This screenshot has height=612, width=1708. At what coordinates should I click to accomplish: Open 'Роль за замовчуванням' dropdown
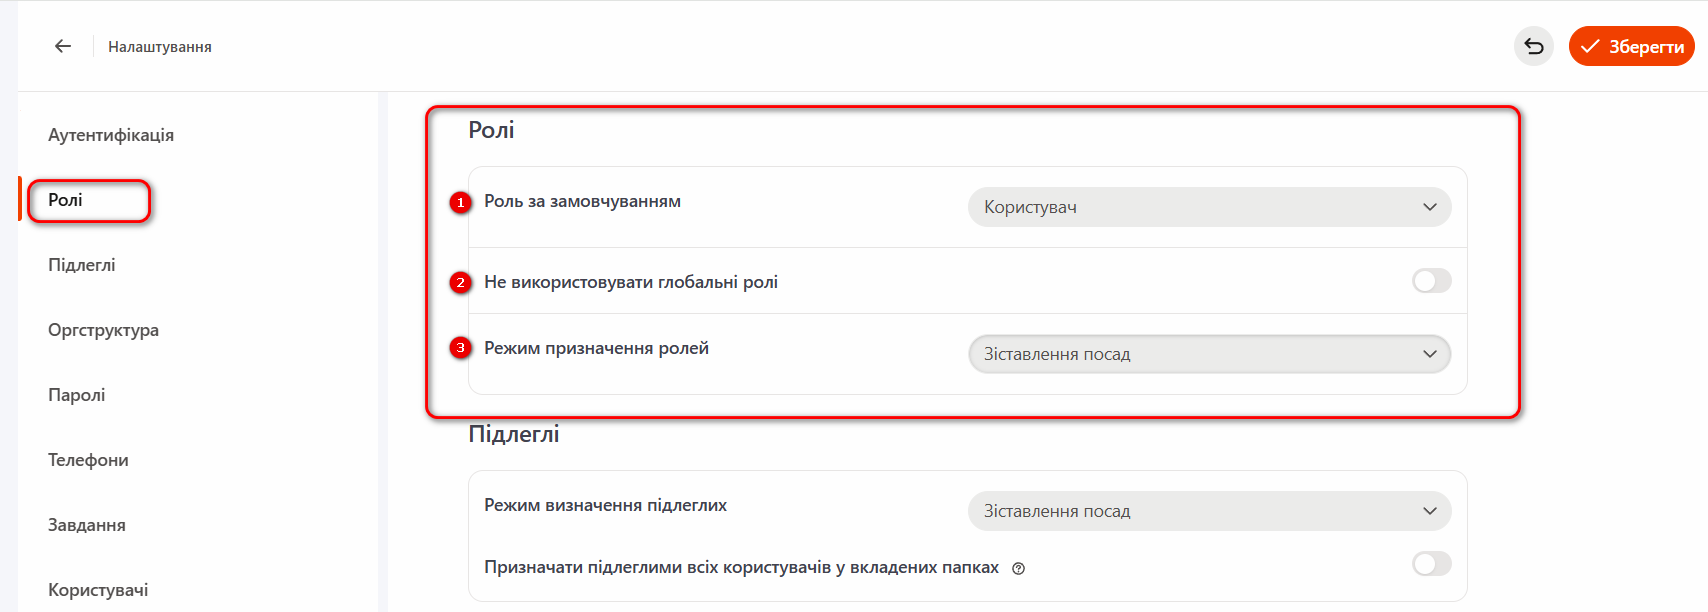pyautogui.click(x=1209, y=207)
